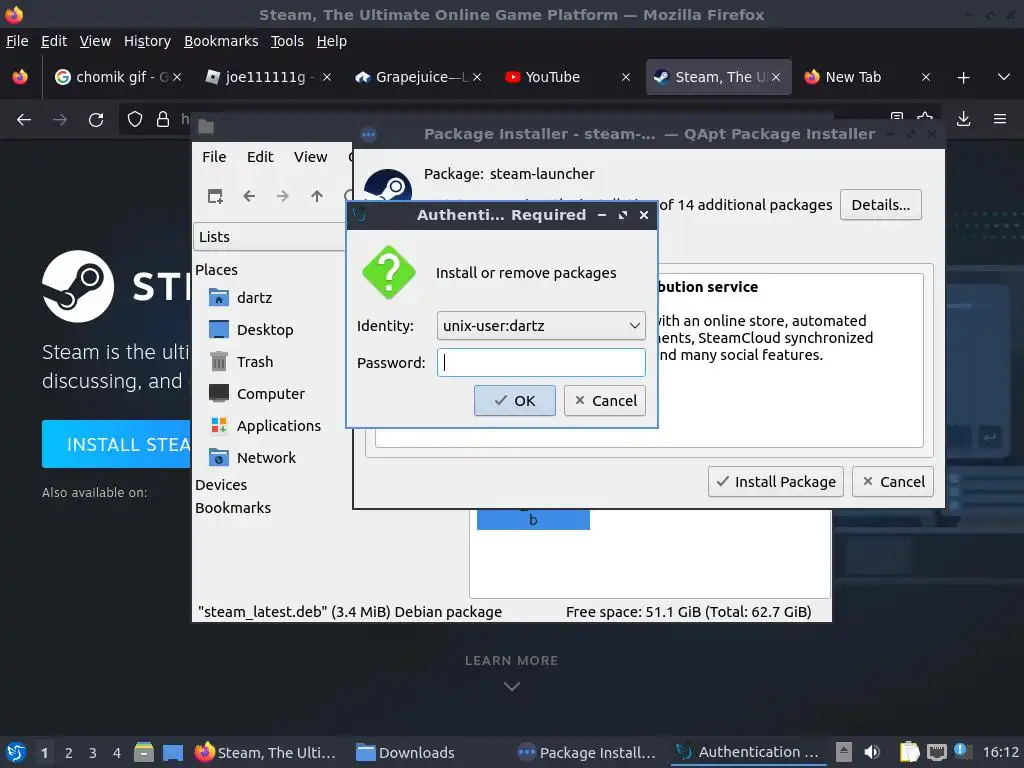Viewport: 1024px width, 768px height.
Task: Open a new Firefox tab with plus
Action: 963,78
